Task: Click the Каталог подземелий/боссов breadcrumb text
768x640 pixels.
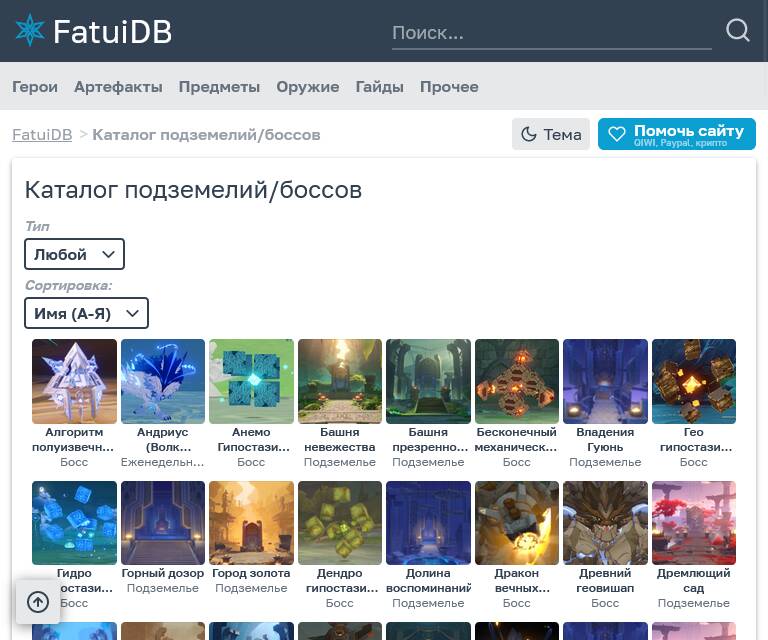Action: (x=206, y=135)
